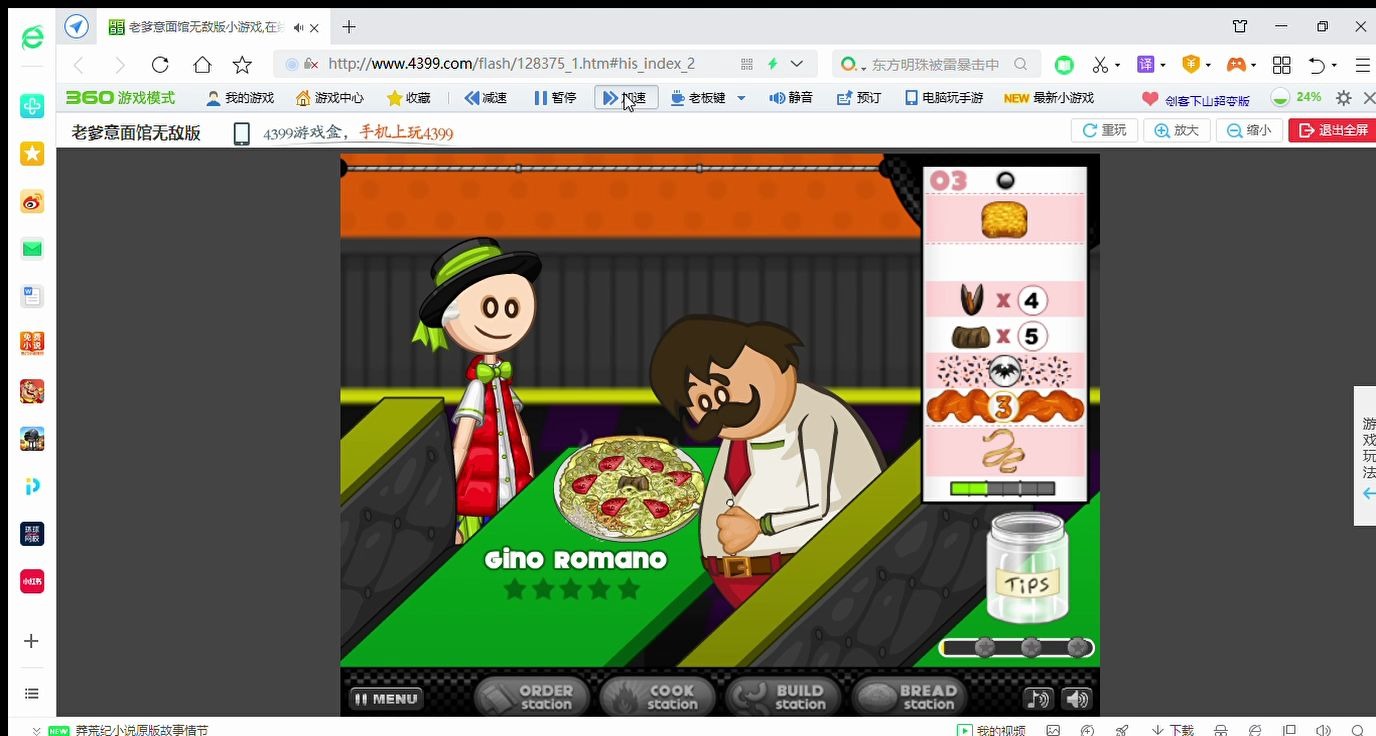
Task: Pause the game with 暂停
Action: (555, 98)
